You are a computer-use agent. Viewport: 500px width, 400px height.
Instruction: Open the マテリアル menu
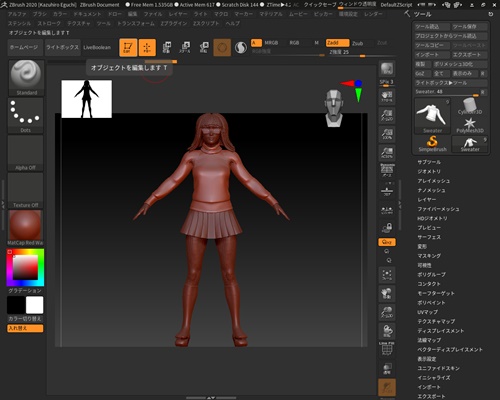tap(271, 14)
